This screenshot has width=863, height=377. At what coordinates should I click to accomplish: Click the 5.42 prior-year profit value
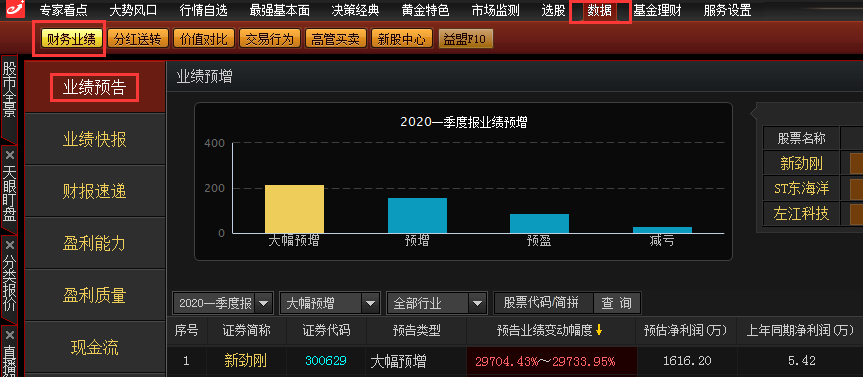801,361
